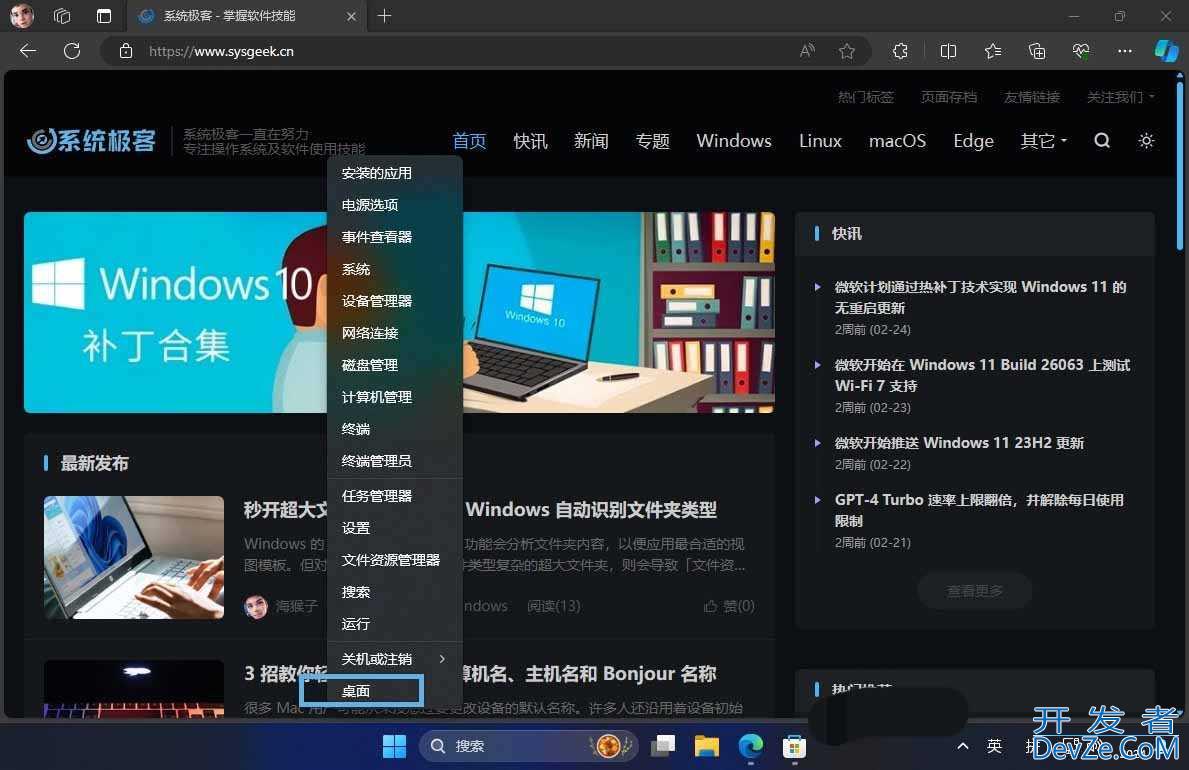This screenshot has width=1189, height=770.
Task: Click the Windows Start button
Action: (394, 746)
